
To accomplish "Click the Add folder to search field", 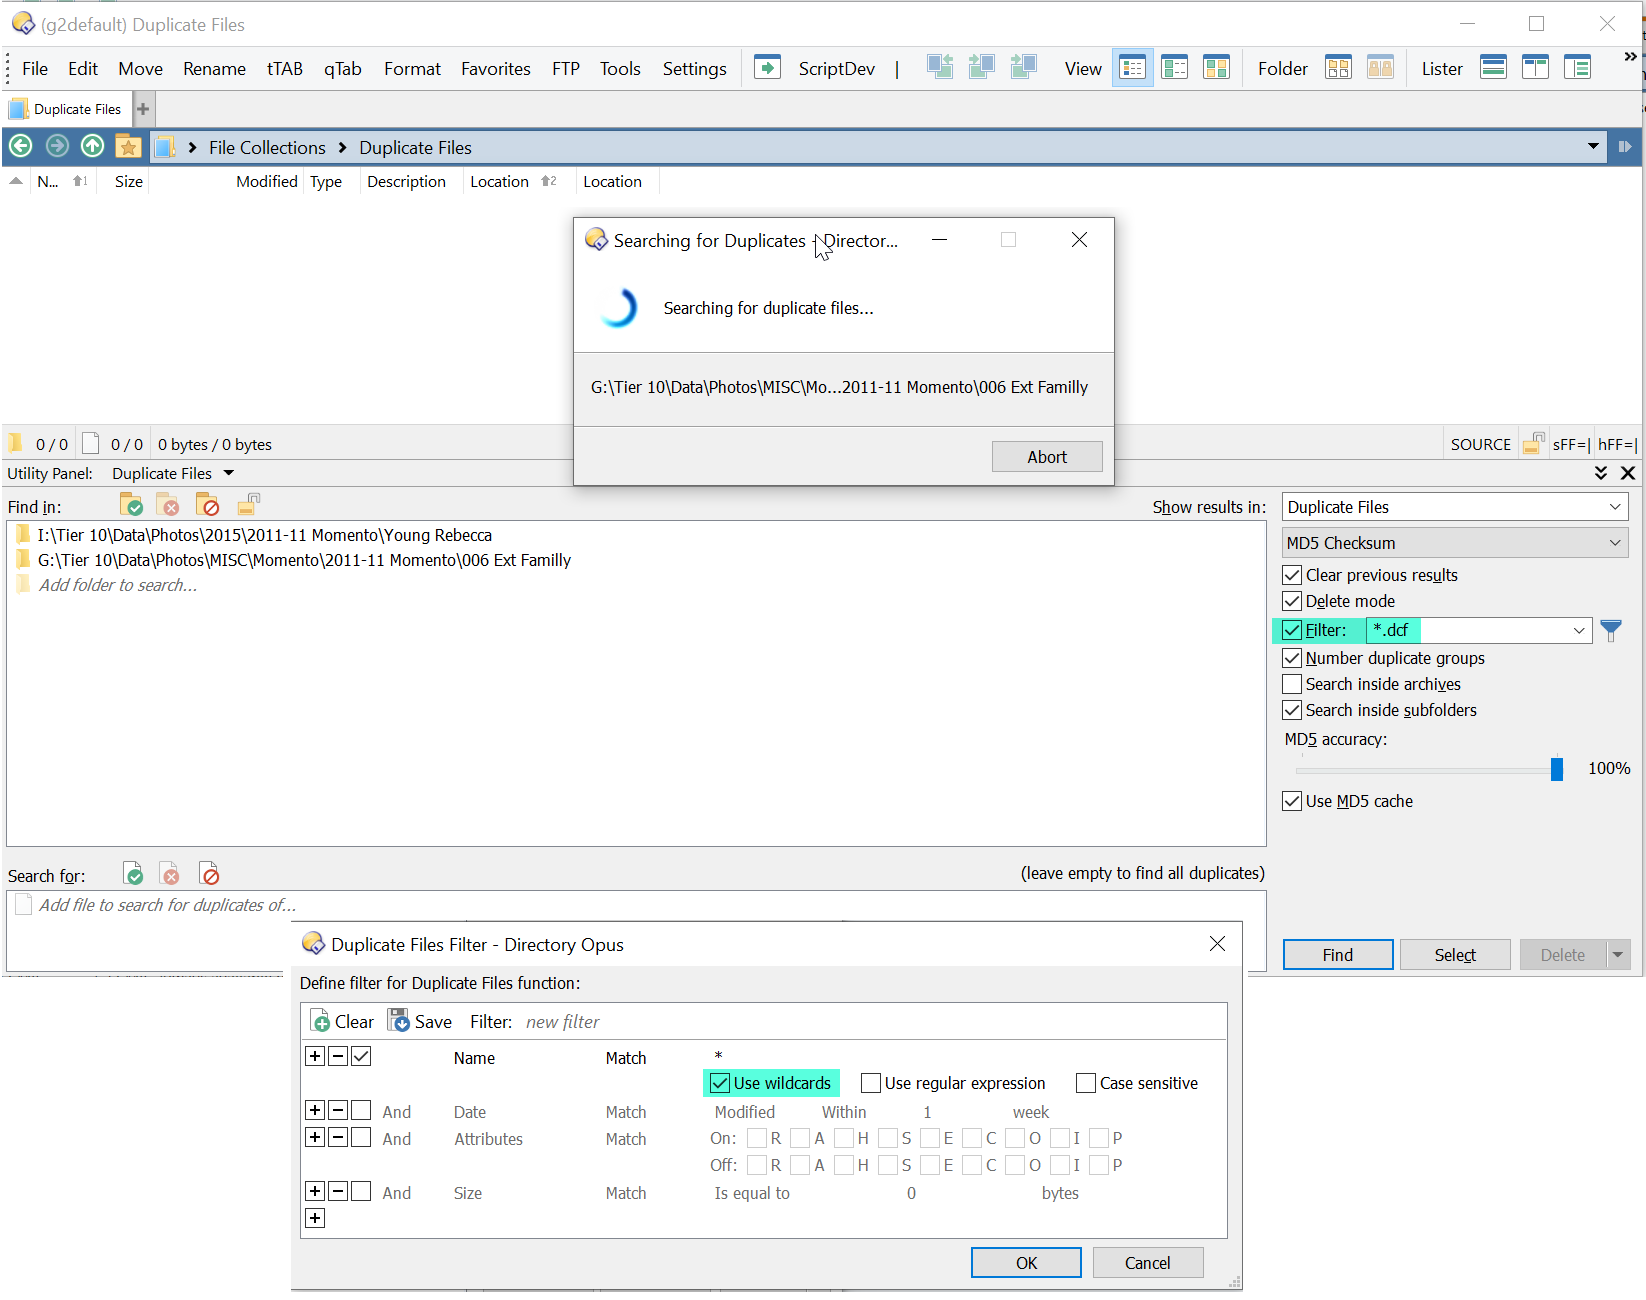I will coord(118,585).
